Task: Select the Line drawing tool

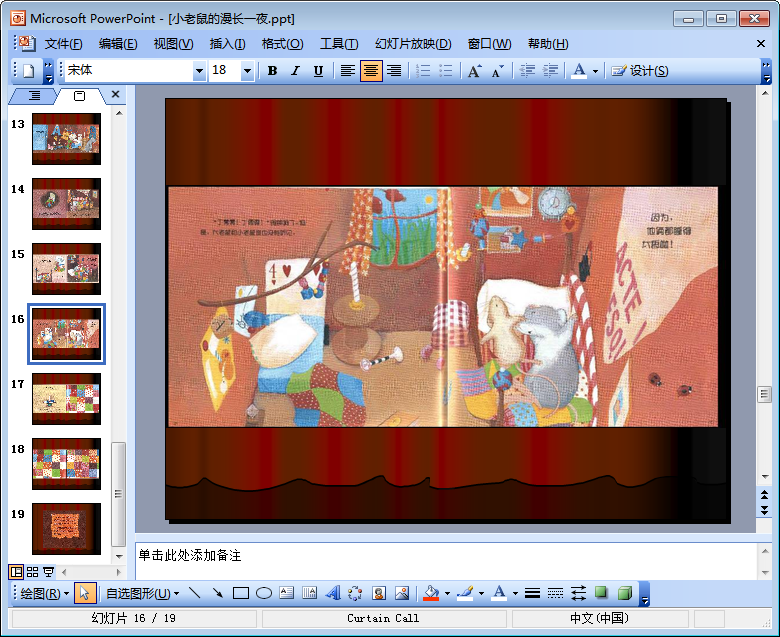Action: point(195,593)
